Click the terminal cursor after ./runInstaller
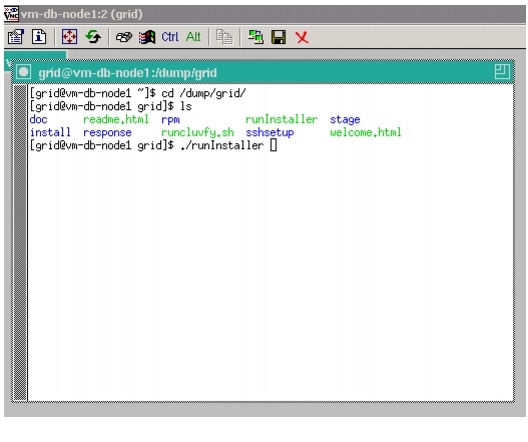Image resolution: width=528 pixels, height=442 pixels. pyautogui.click(x=273, y=145)
